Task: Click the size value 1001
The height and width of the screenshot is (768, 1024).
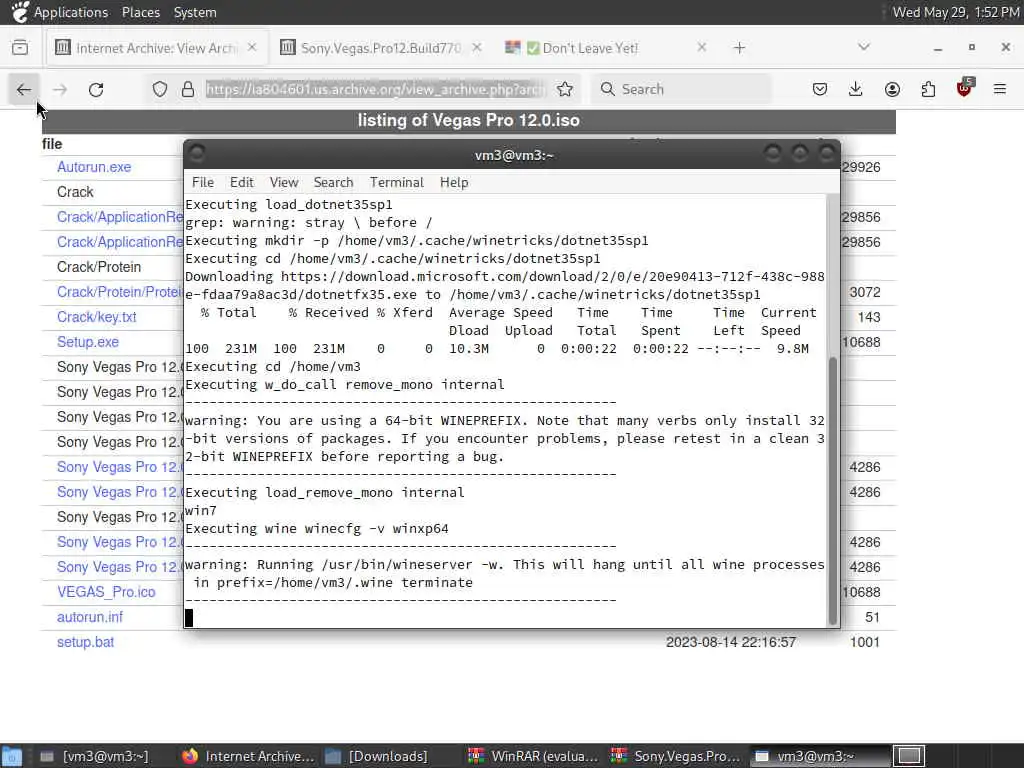Action: point(865,643)
